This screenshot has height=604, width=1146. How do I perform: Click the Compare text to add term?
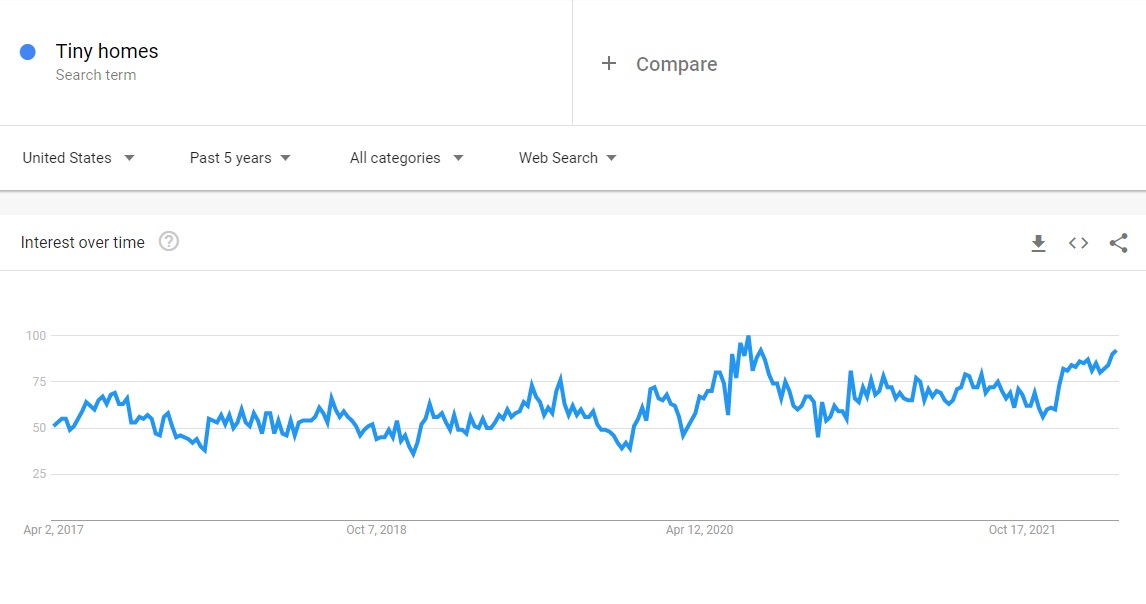point(676,64)
